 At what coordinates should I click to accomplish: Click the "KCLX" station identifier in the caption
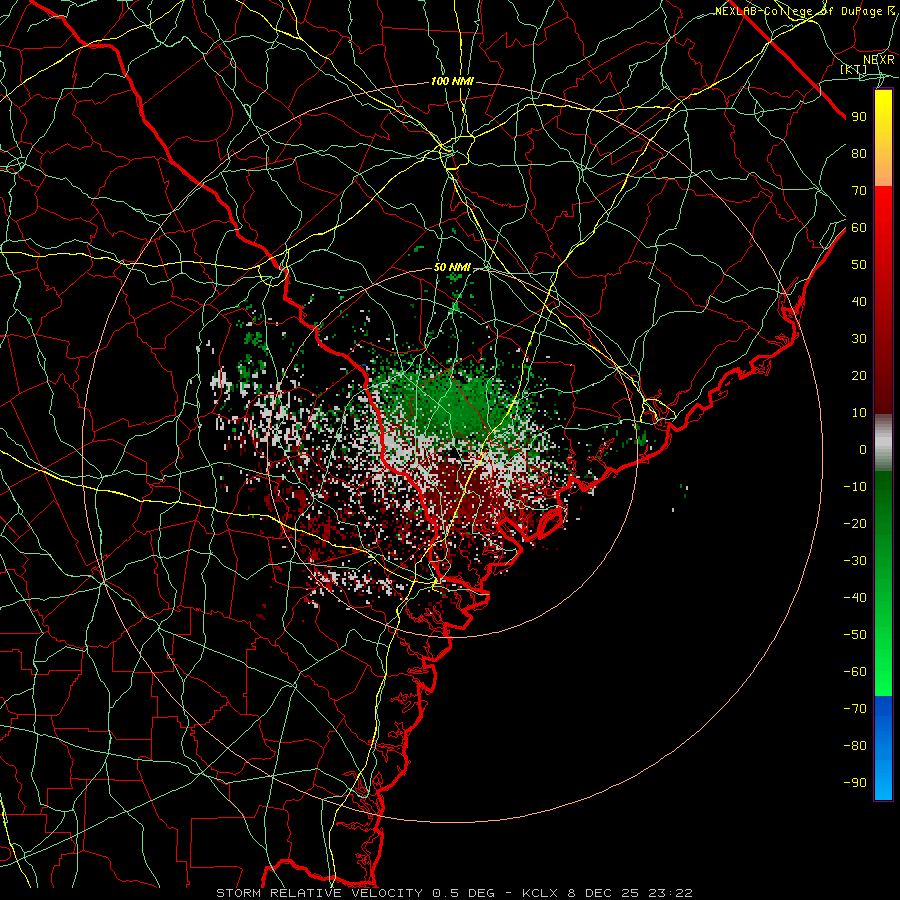tap(540, 893)
